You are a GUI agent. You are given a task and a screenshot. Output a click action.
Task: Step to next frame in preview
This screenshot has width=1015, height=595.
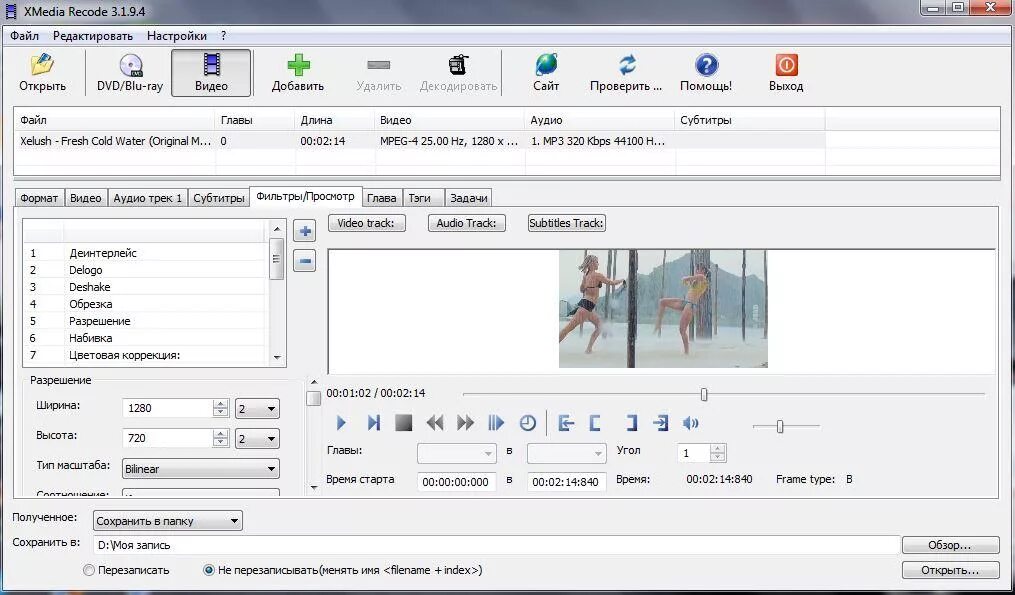tap(374, 423)
